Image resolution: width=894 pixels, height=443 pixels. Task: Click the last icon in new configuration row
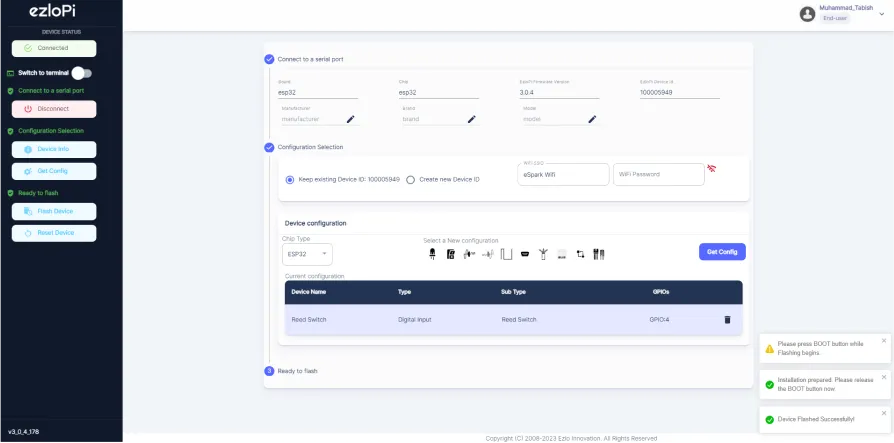599,253
